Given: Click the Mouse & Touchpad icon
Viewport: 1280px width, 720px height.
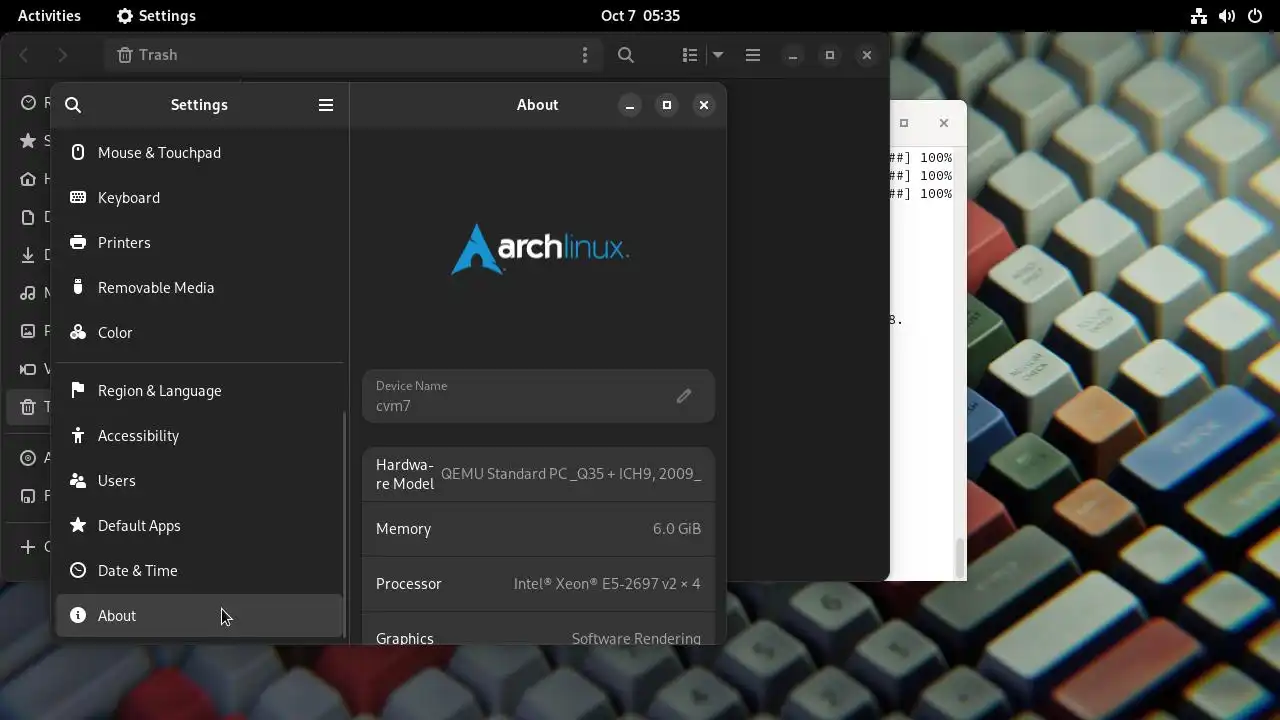Looking at the screenshot, I should pos(78,152).
